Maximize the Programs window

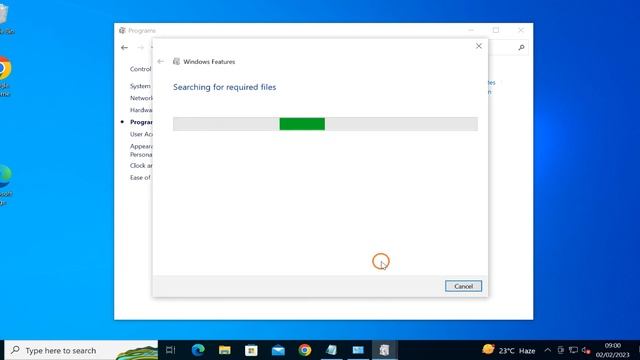(x=496, y=30)
